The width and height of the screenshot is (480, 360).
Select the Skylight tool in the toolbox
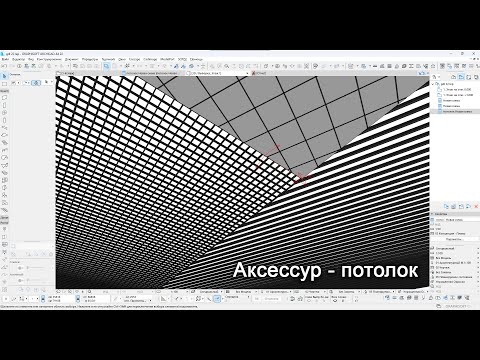point(4,173)
